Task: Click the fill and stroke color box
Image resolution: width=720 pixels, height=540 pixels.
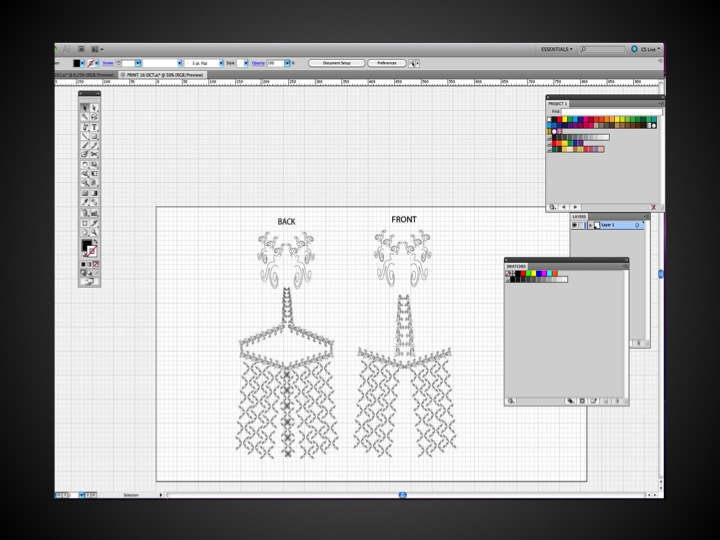Action: click(88, 246)
